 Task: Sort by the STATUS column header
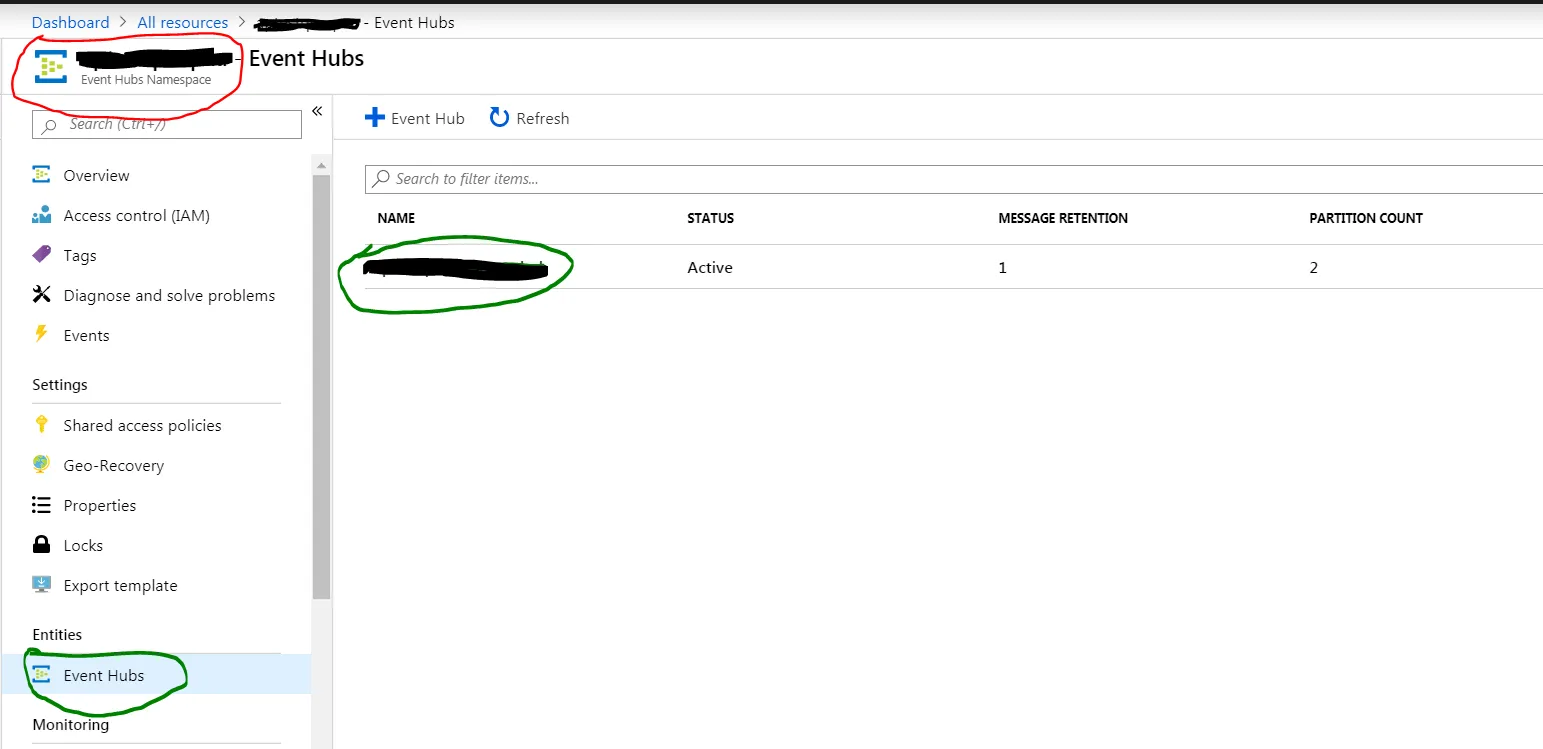(x=710, y=218)
